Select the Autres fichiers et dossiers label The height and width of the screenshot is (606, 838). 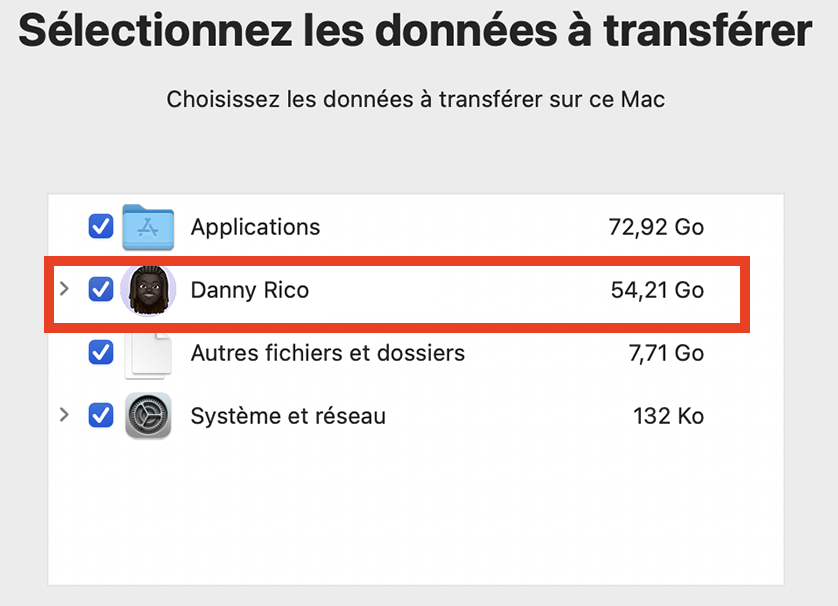(x=327, y=353)
